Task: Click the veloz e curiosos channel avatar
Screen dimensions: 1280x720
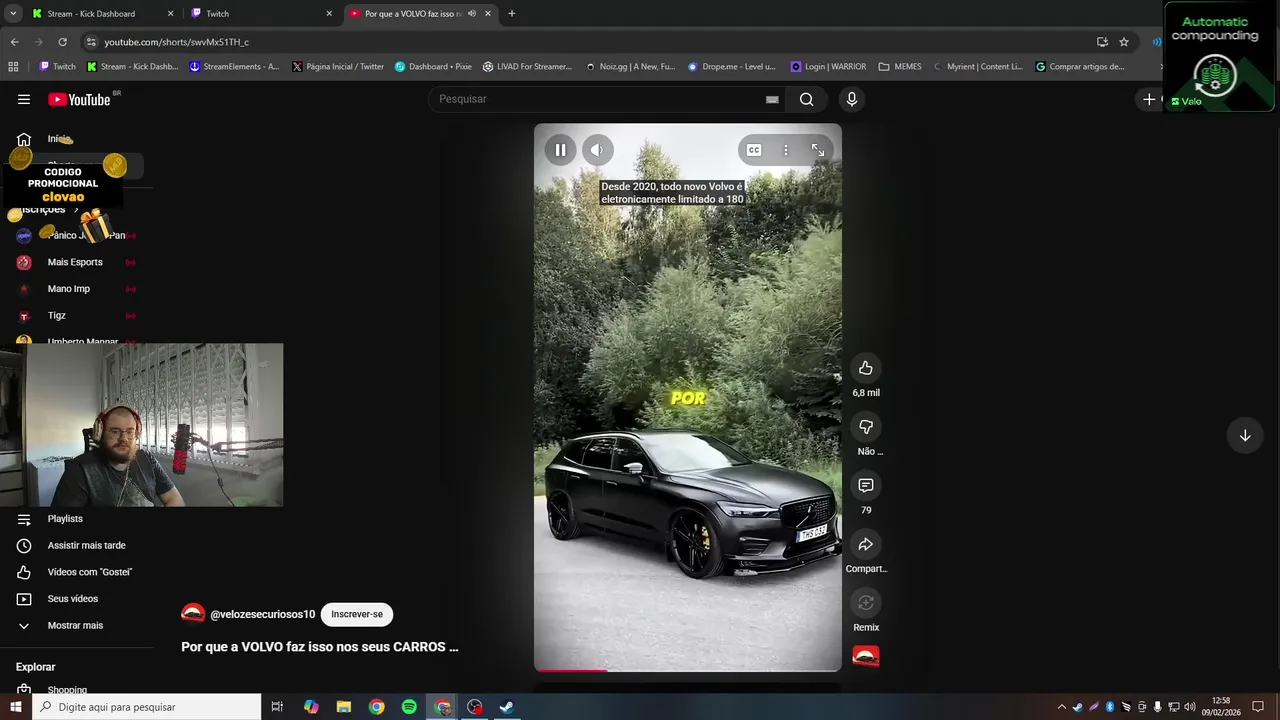Action: click(193, 614)
